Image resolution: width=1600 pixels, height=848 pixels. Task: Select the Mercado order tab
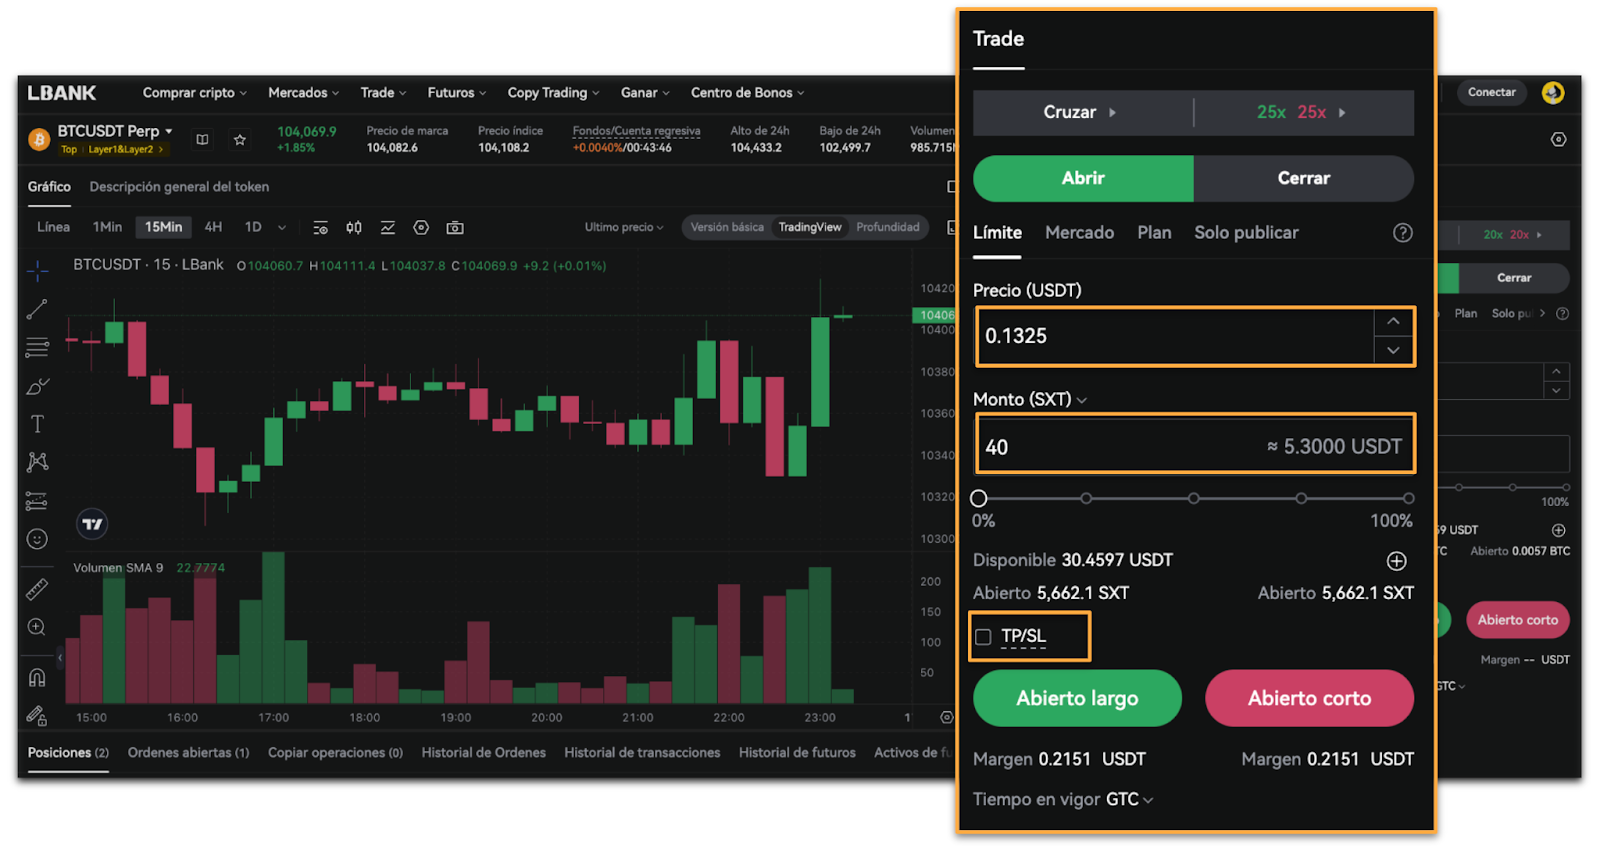coord(1079,233)
